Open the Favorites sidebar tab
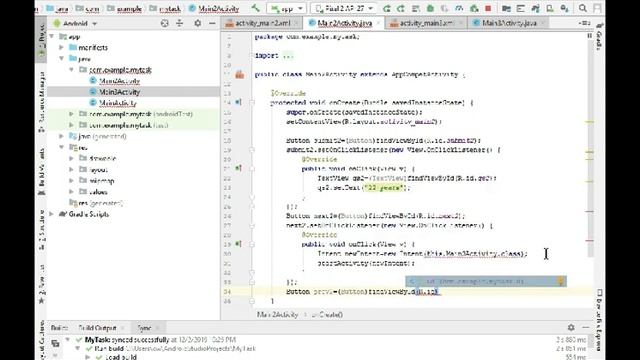Screen dimensions: 640x360 41,284
